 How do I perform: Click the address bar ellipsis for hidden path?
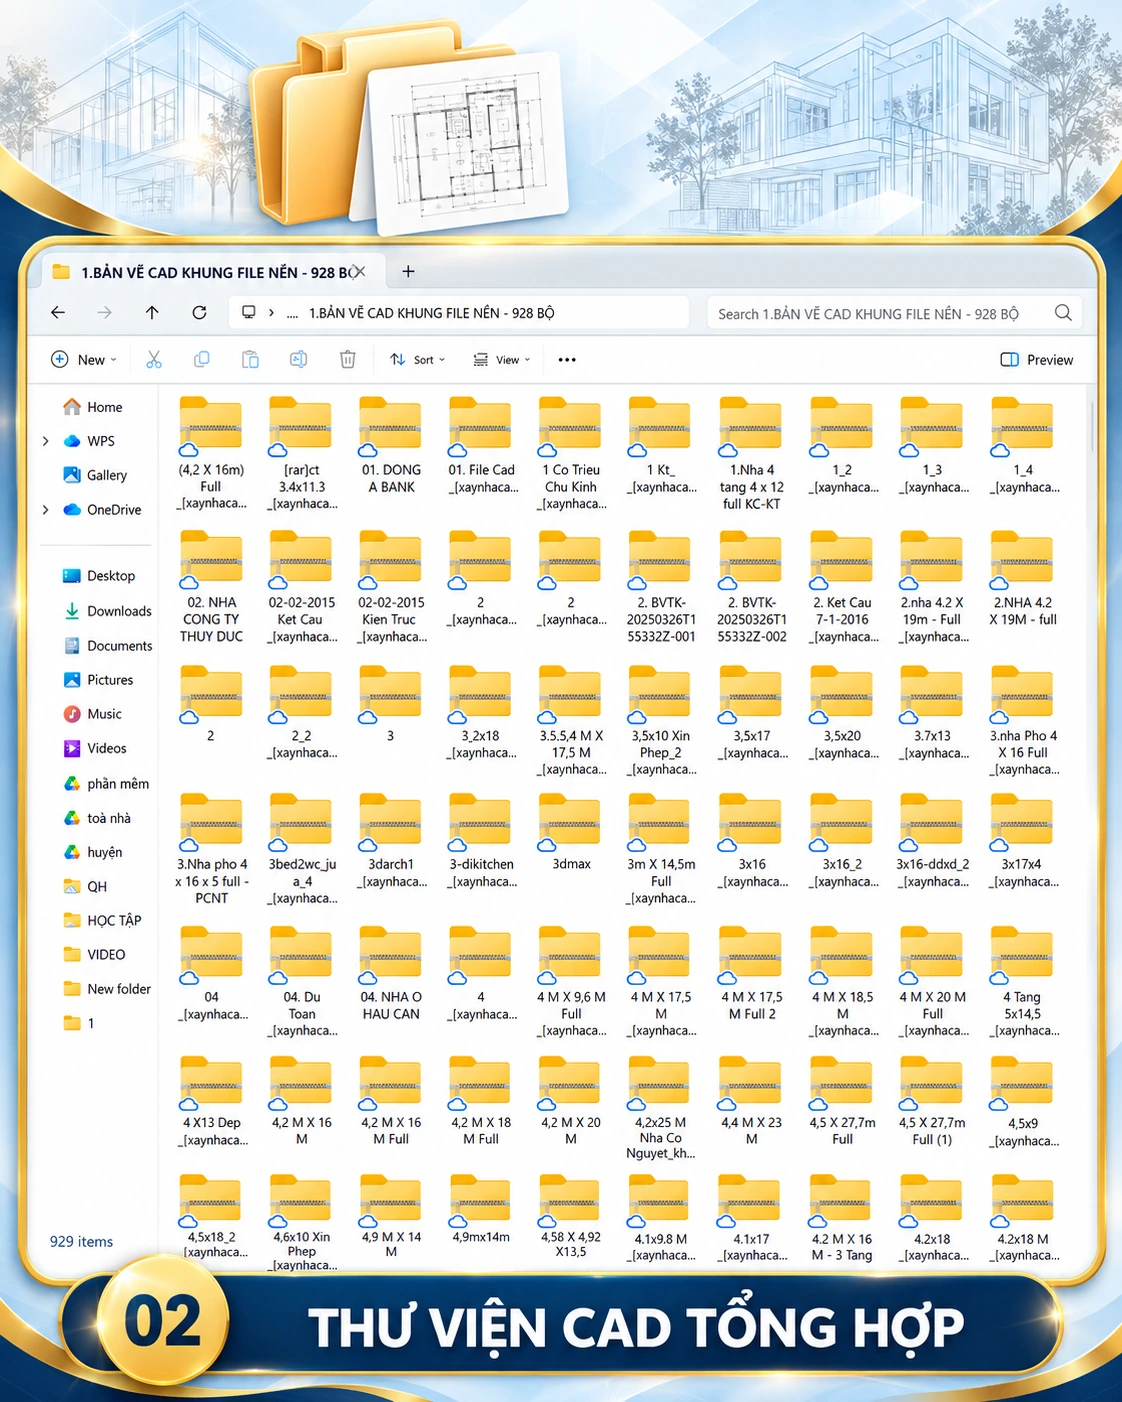pos(292,314)
